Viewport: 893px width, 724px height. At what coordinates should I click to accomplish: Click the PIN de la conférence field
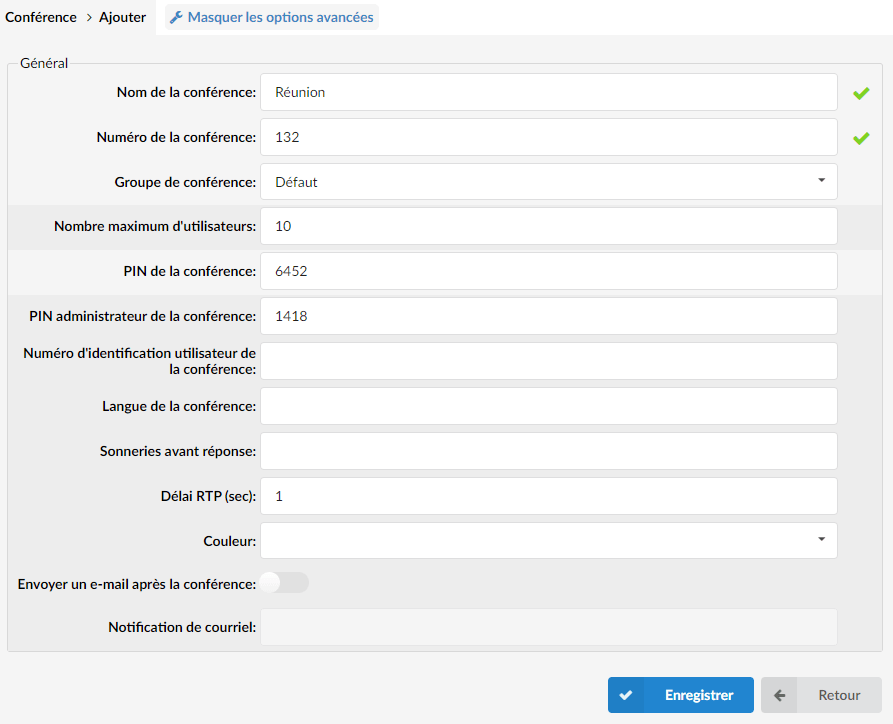548,271
